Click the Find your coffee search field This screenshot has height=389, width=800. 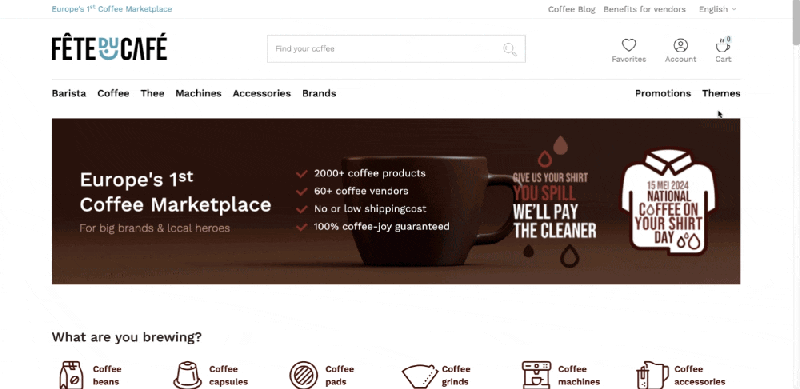[396, 49]
